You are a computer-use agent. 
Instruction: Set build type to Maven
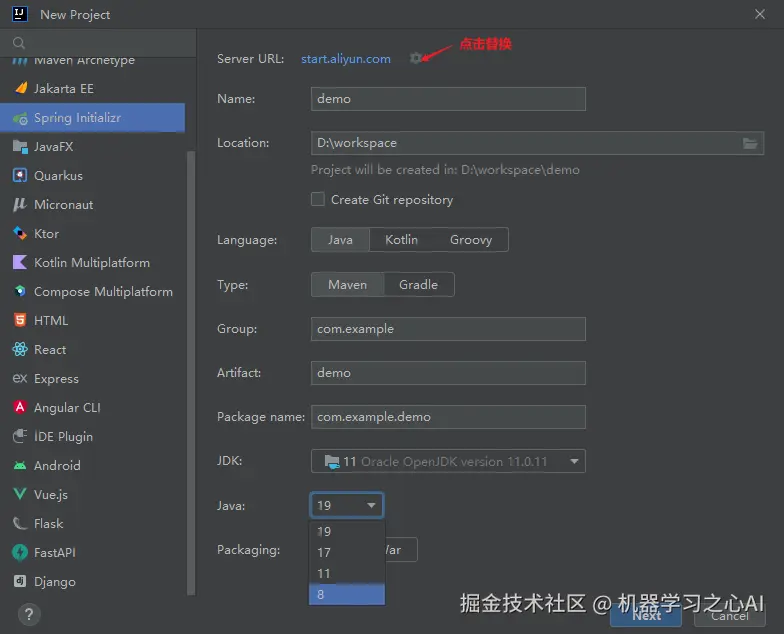coord(348,285)
